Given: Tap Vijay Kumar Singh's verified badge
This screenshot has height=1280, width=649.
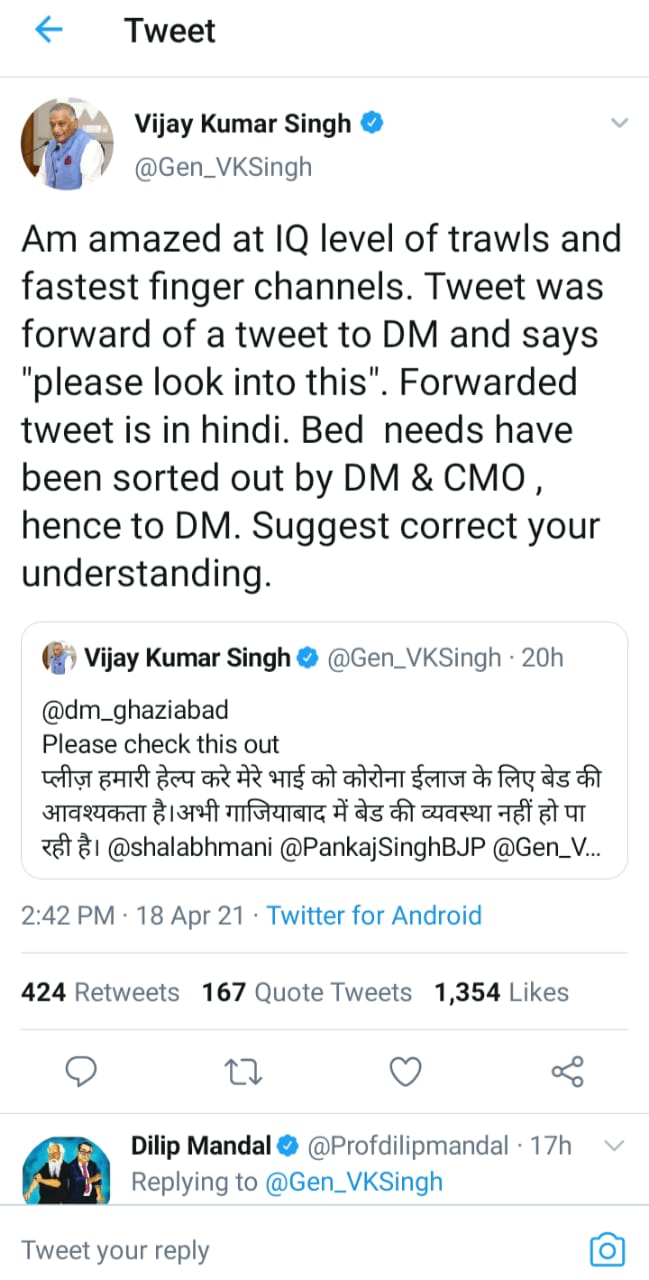Looking at the screenshot, I should coord(373,124).
